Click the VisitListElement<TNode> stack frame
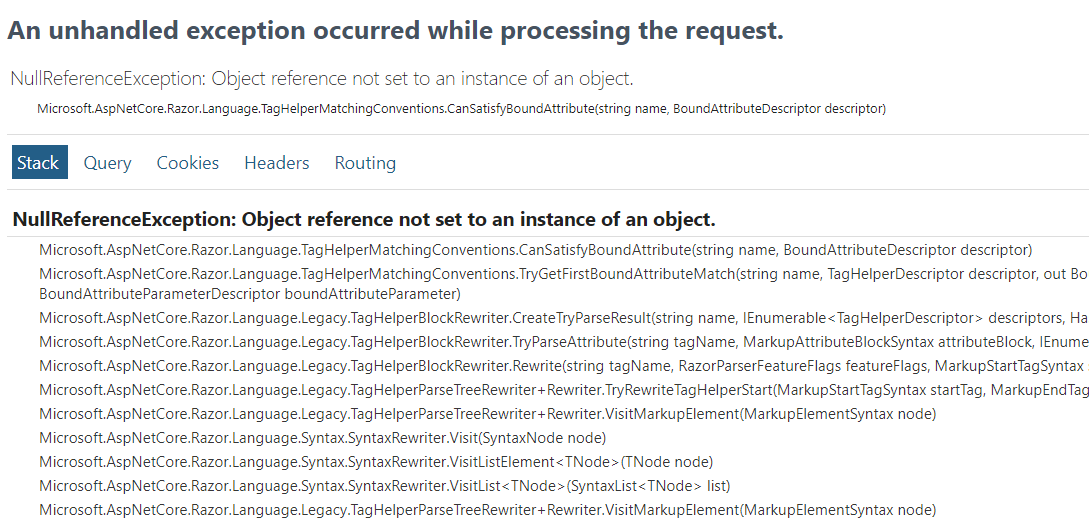 pyautogui.click(x=375, y=462)
